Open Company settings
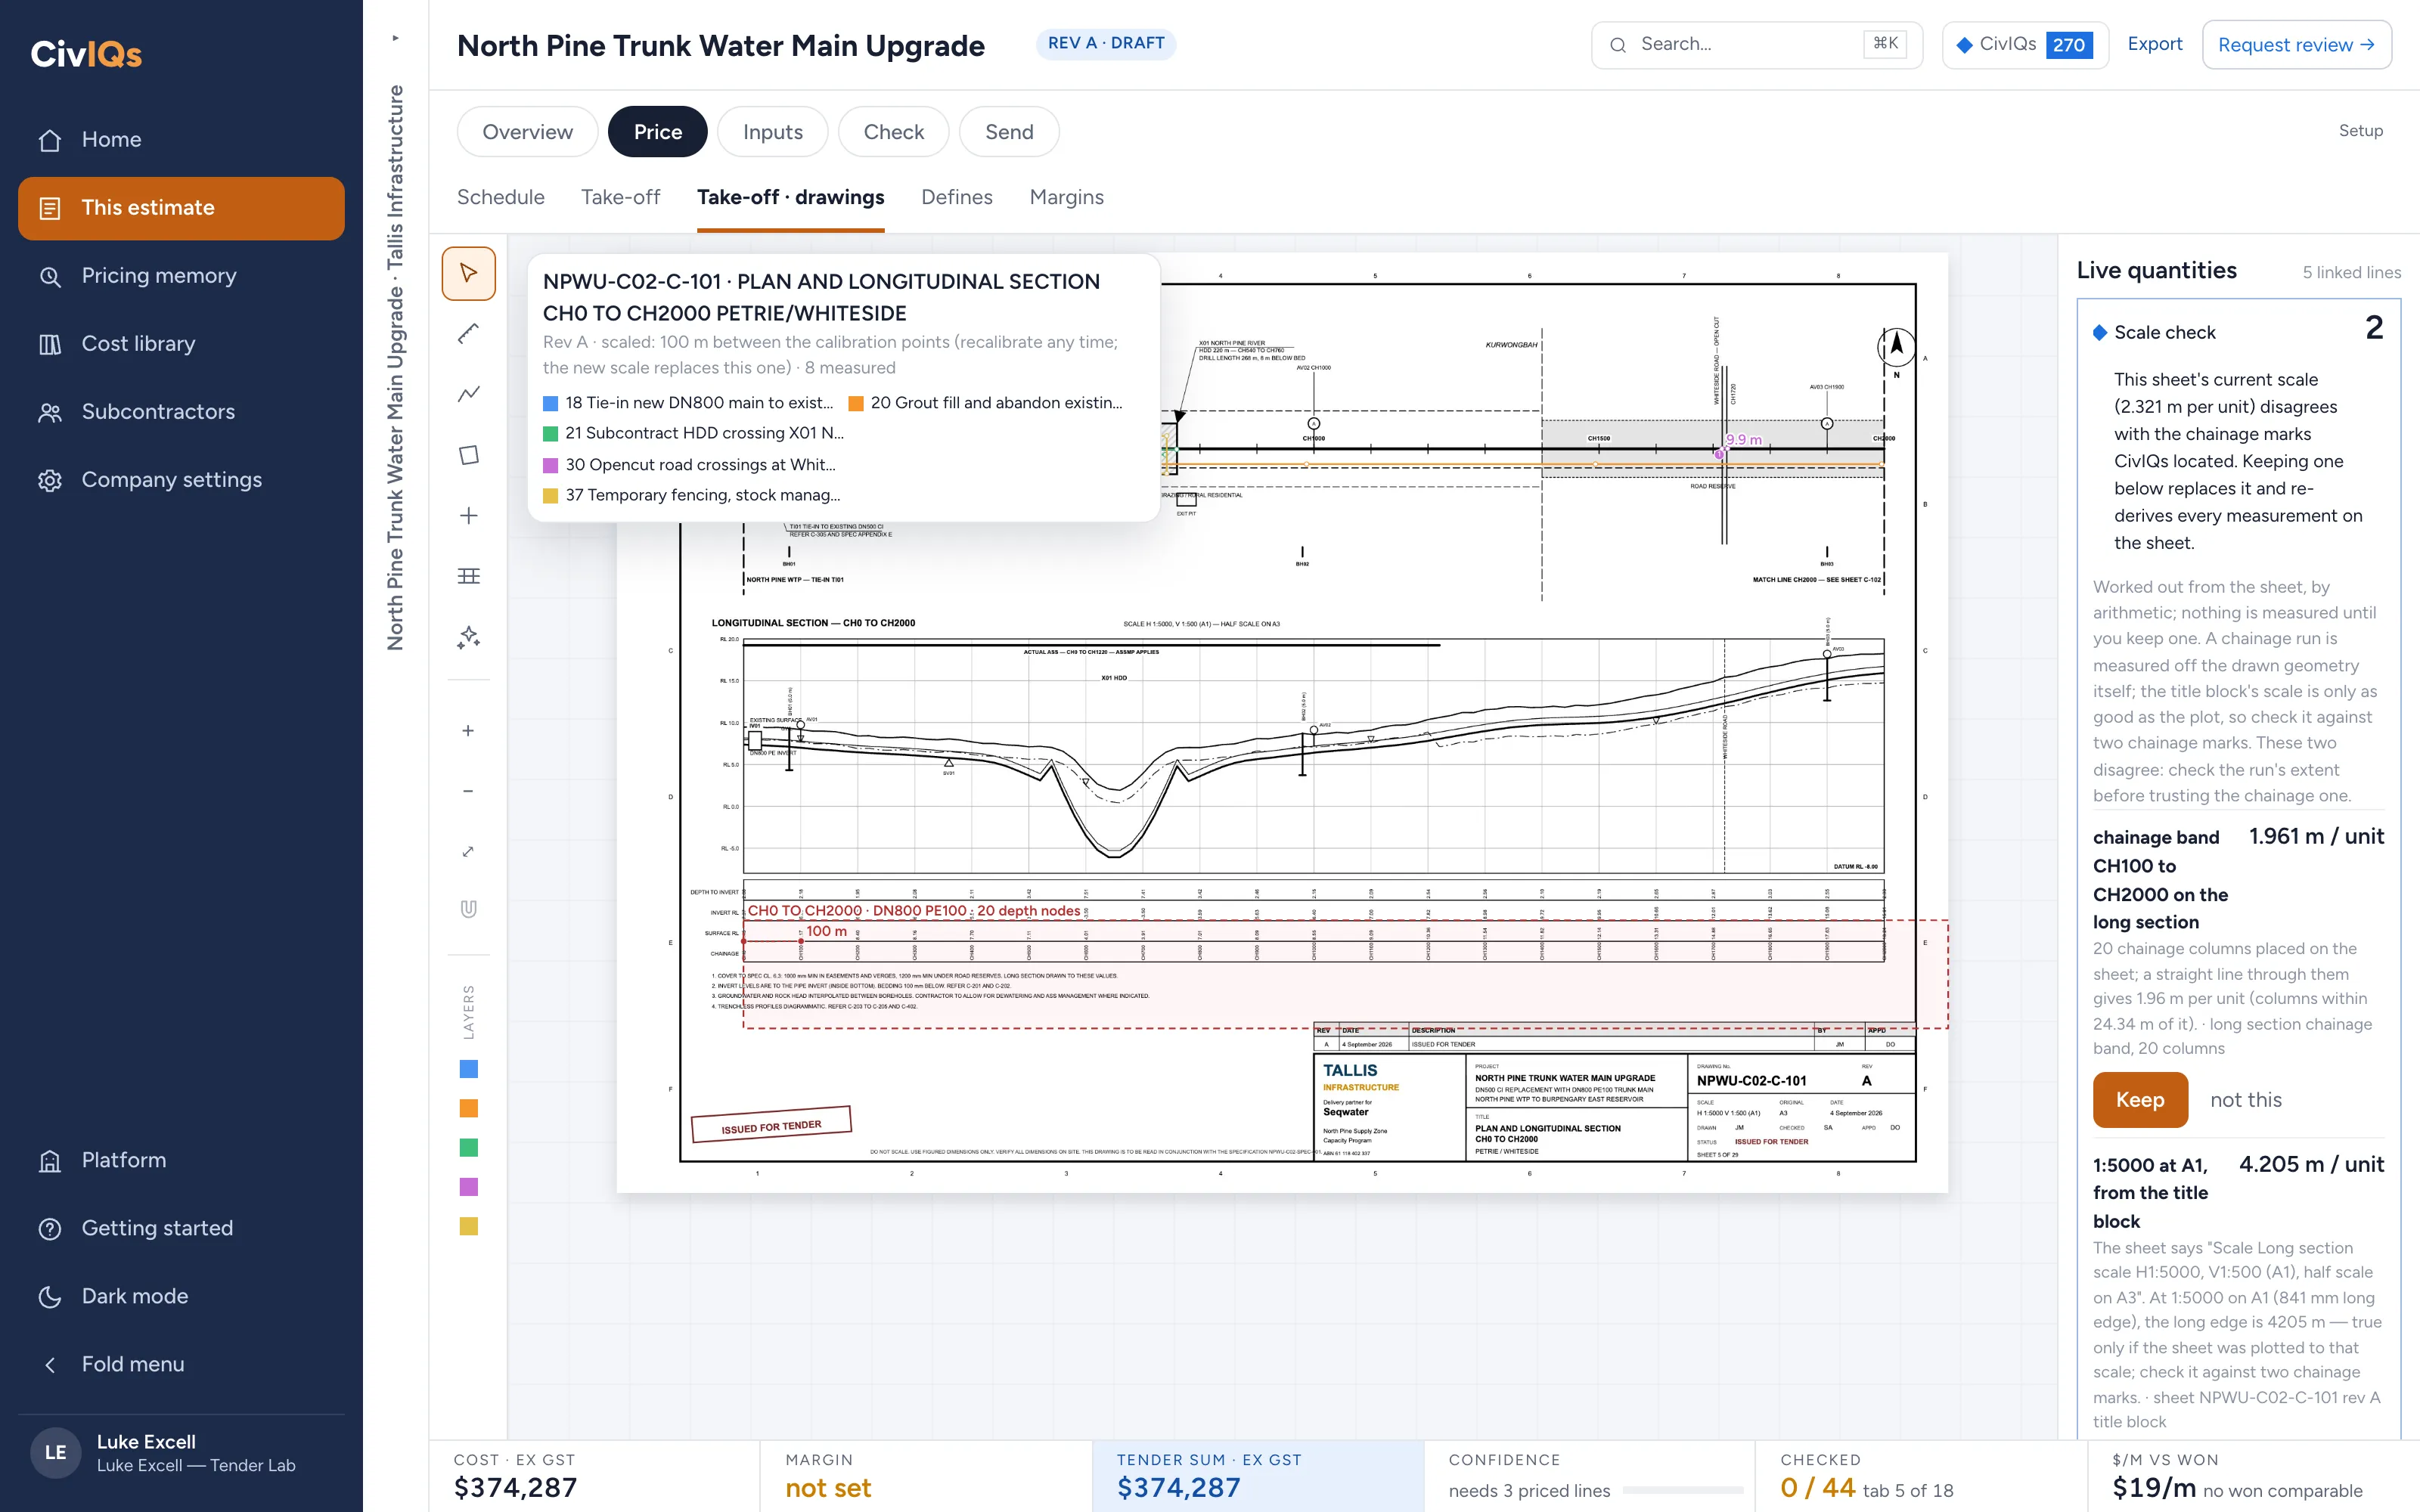Viewport: 2420px width, 1512px height. (x=181, y=480)
